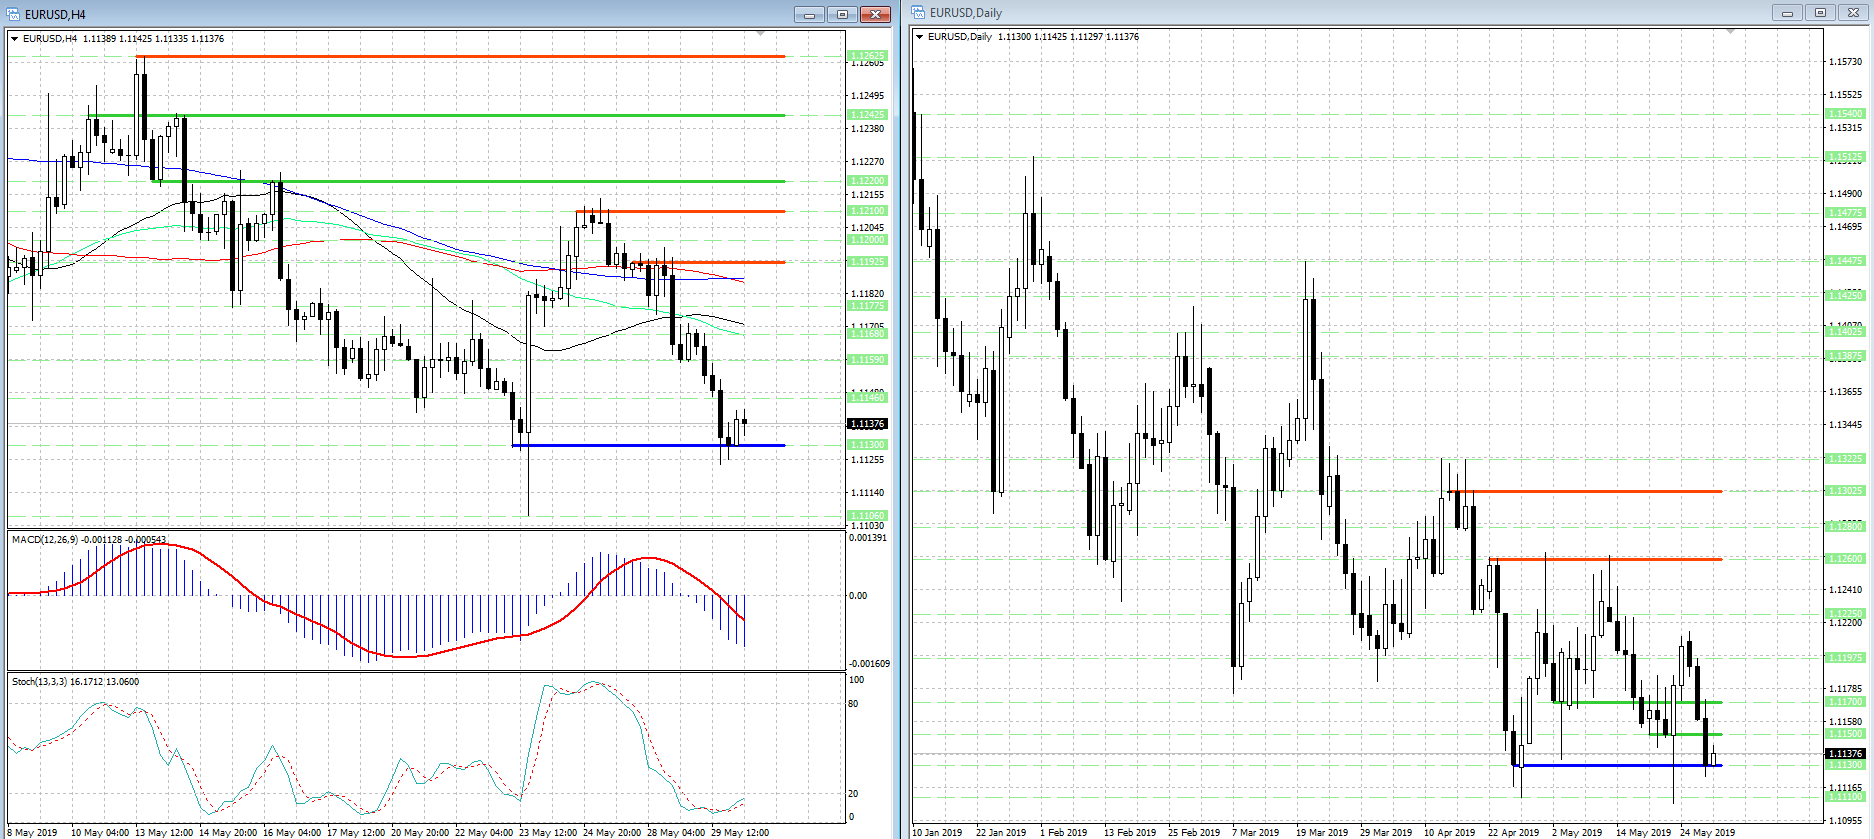Click the 1.14775 price label in Daily chart

tap(1845, 213)
